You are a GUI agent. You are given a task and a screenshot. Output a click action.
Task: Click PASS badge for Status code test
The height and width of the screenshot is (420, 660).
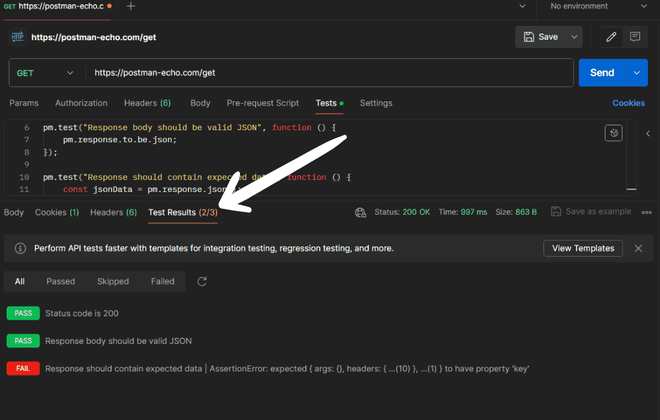coord(23,313)
